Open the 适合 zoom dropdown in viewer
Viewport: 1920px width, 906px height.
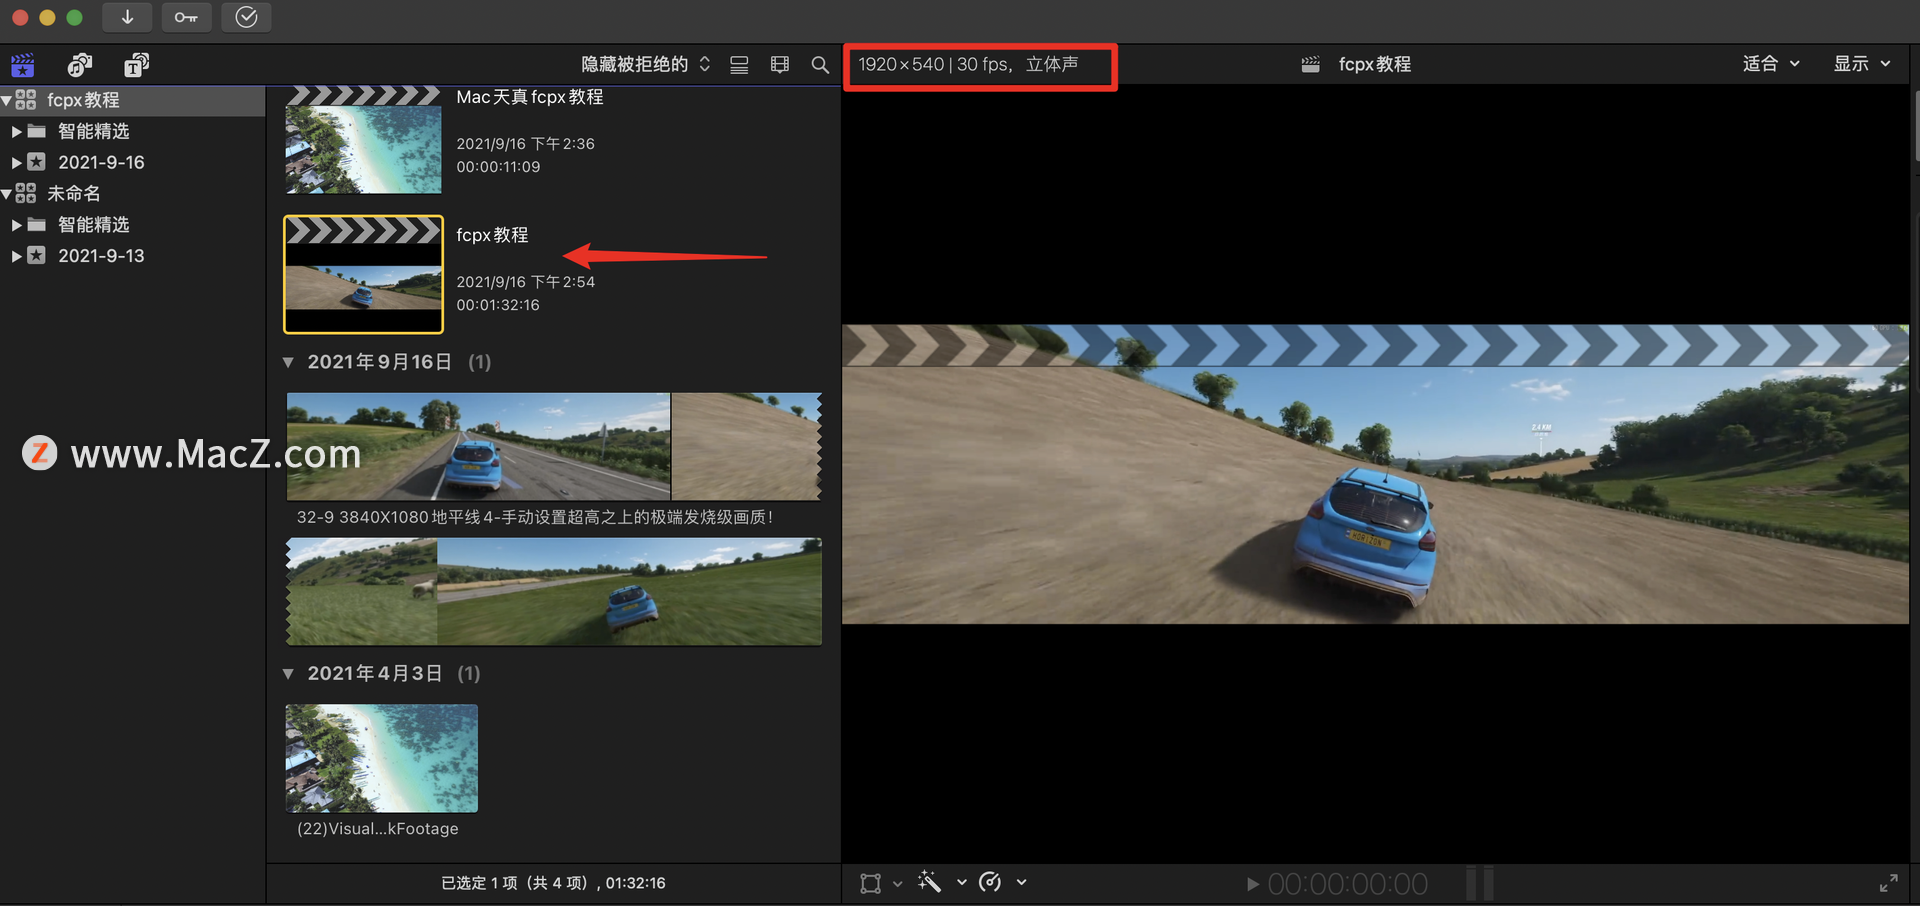1771,64
